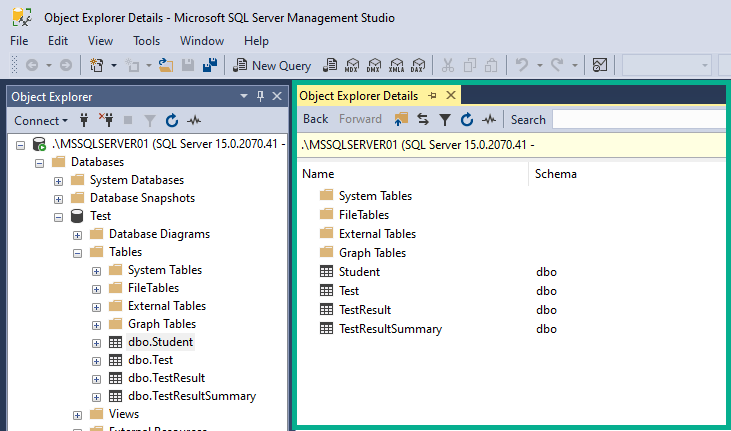
Task: Click the Save floppy disk icon
Action: pos(187,65)
